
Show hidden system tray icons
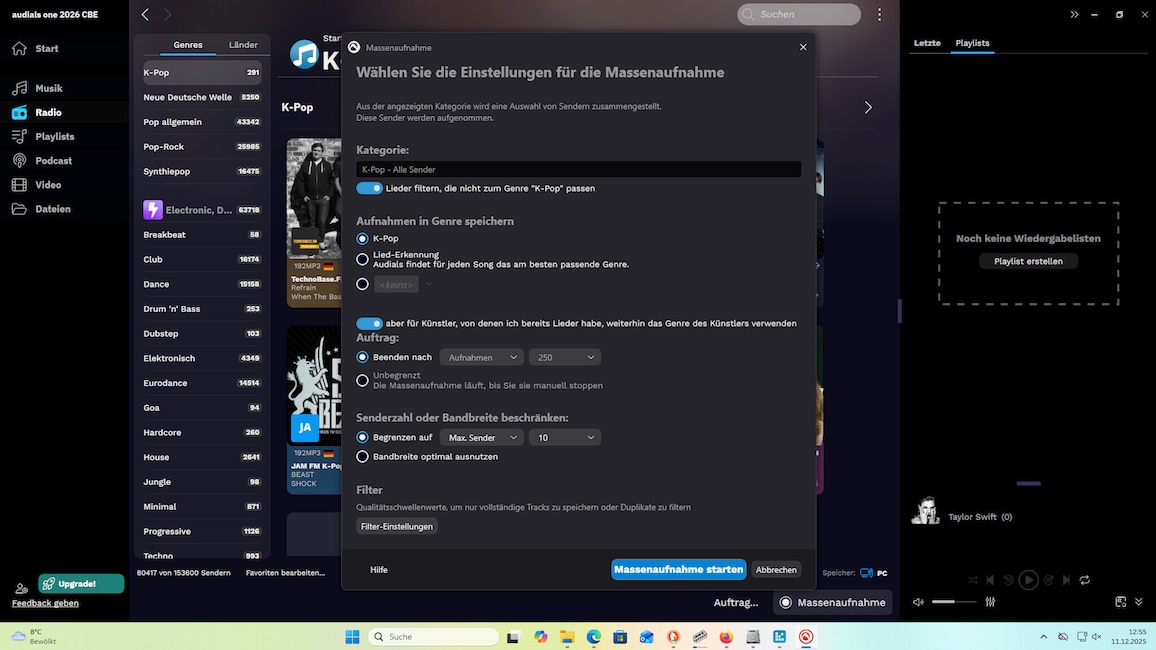(1043, 637)
